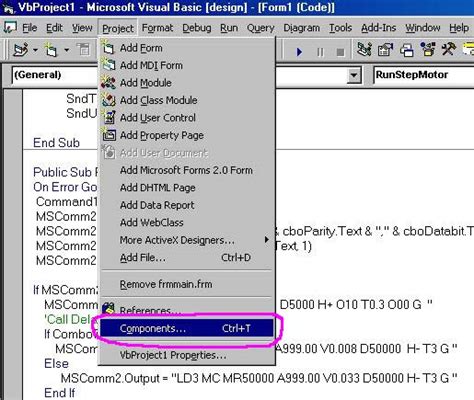Open the Query menu
Viewport: 474px width, 400px height.
point(260,28)
